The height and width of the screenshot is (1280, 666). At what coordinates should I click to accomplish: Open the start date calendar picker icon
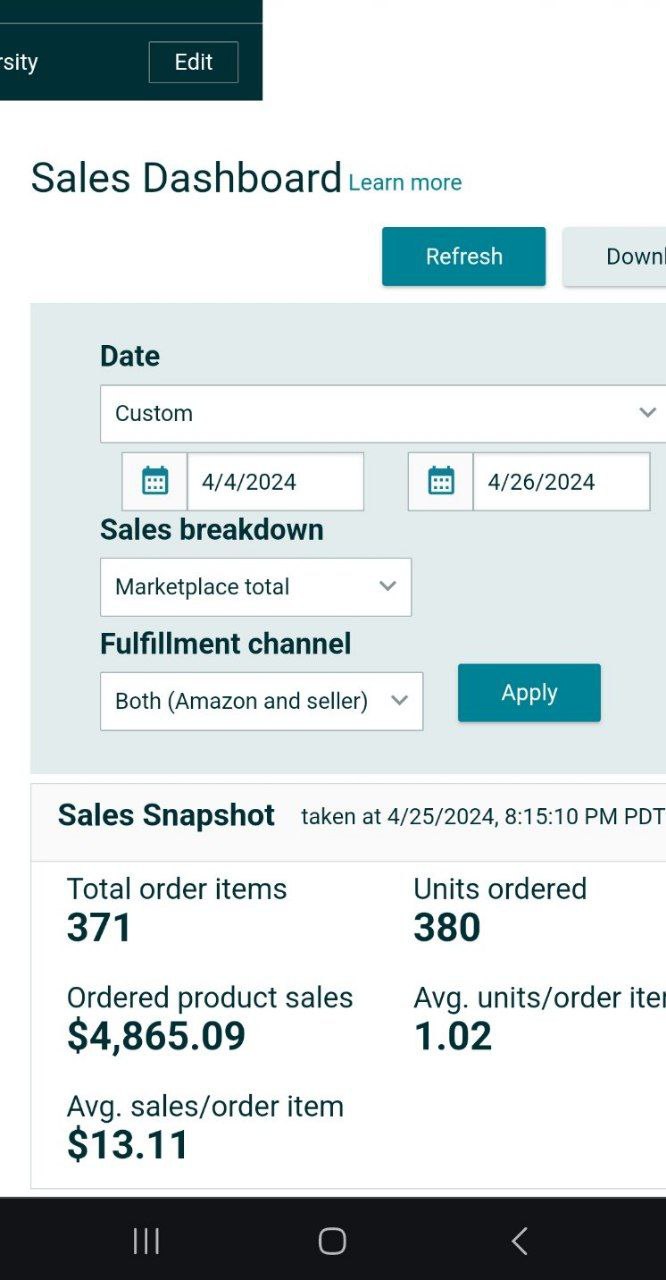[155, 482]
